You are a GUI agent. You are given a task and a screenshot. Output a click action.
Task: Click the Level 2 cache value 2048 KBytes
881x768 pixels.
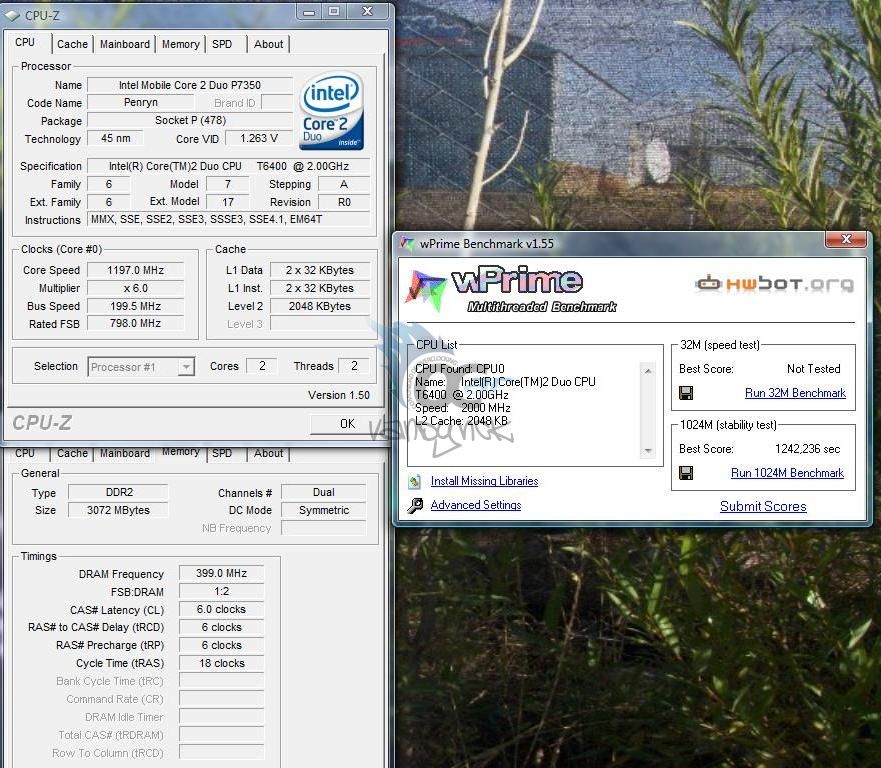(320, 306)
